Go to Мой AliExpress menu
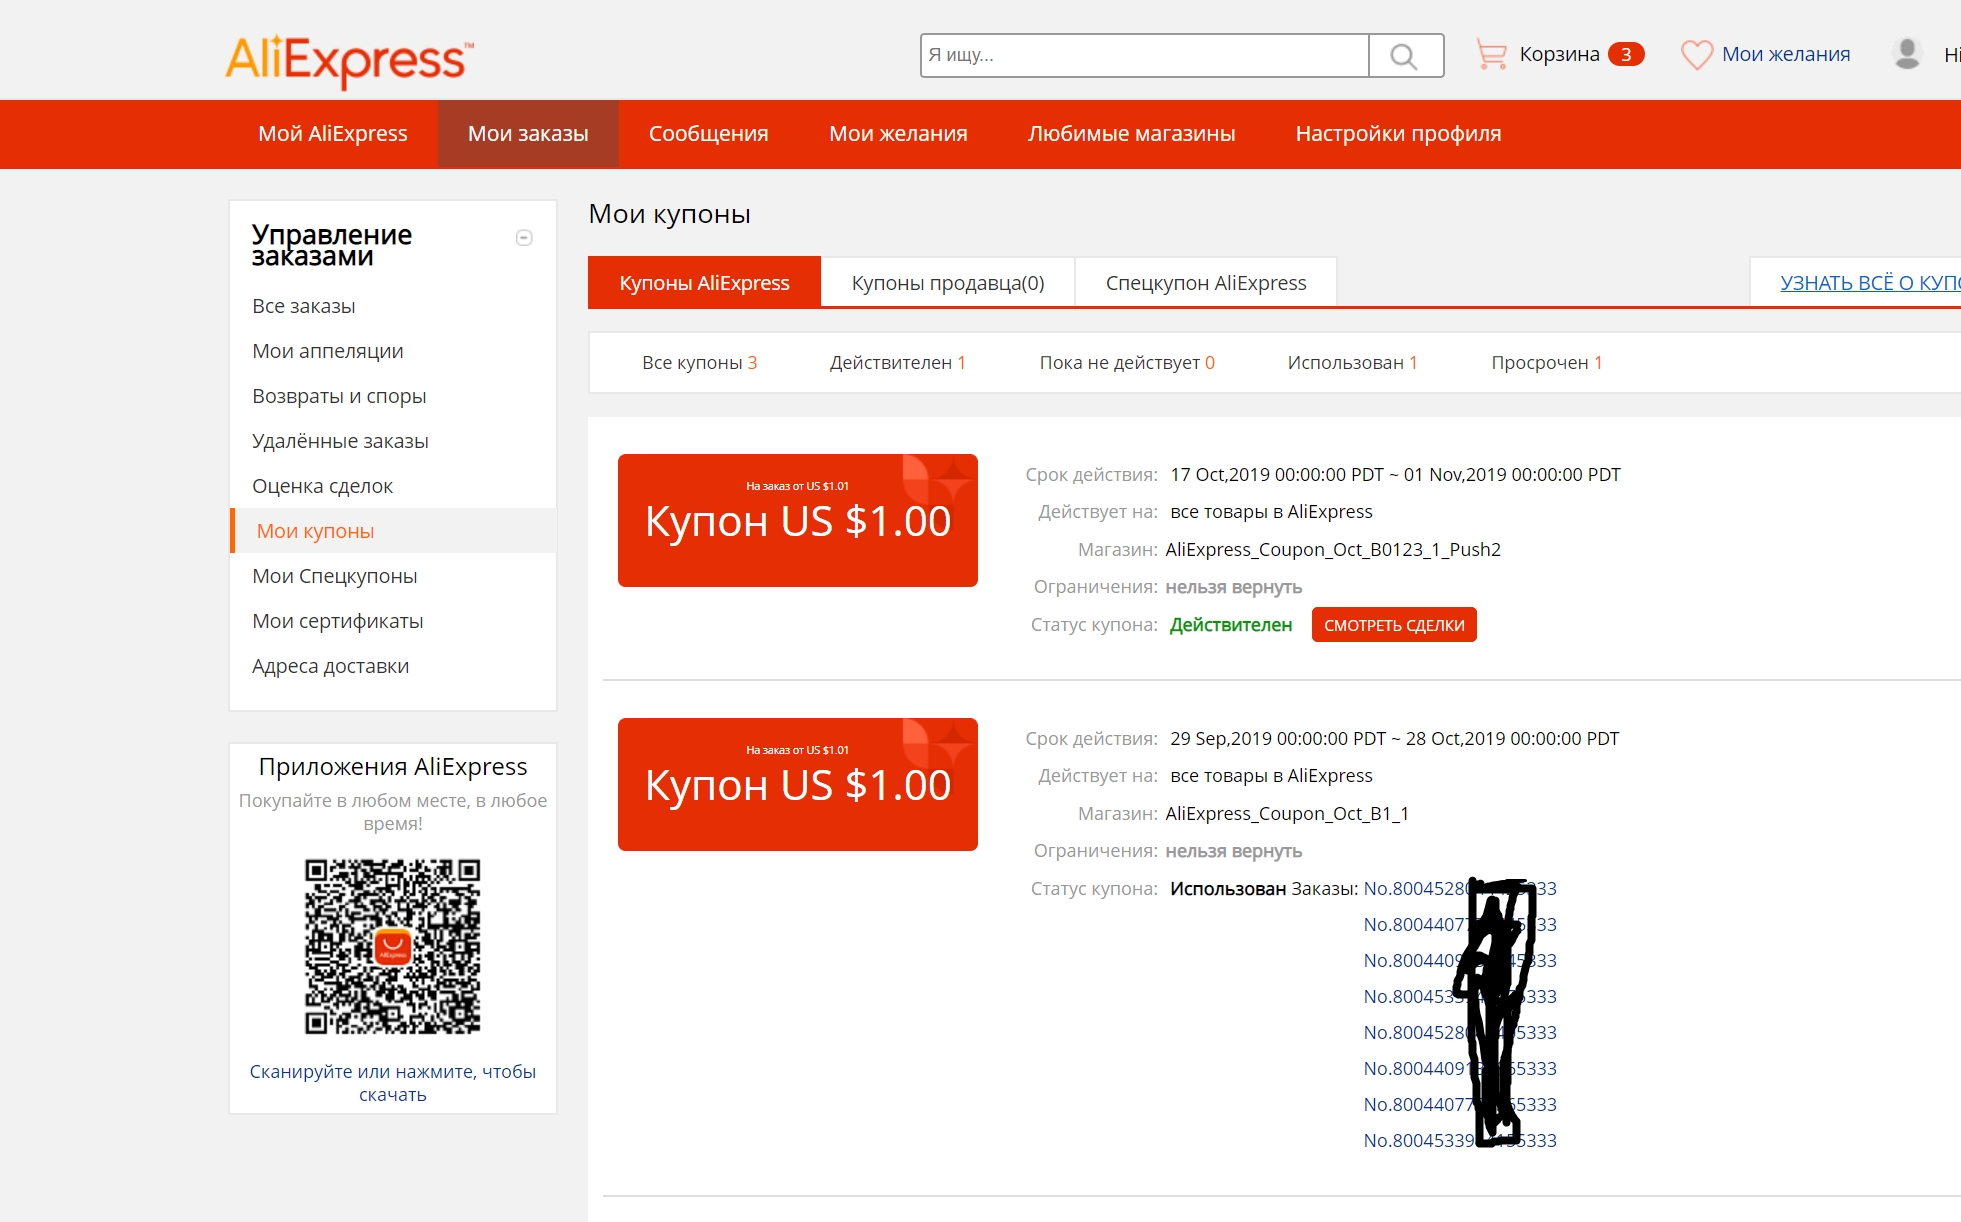This screenshot has width=1961, height=1222. click(333, 134)
